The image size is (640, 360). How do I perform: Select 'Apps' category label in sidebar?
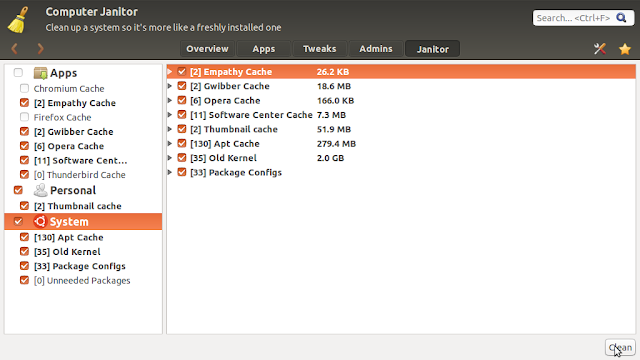pos(63,73)
